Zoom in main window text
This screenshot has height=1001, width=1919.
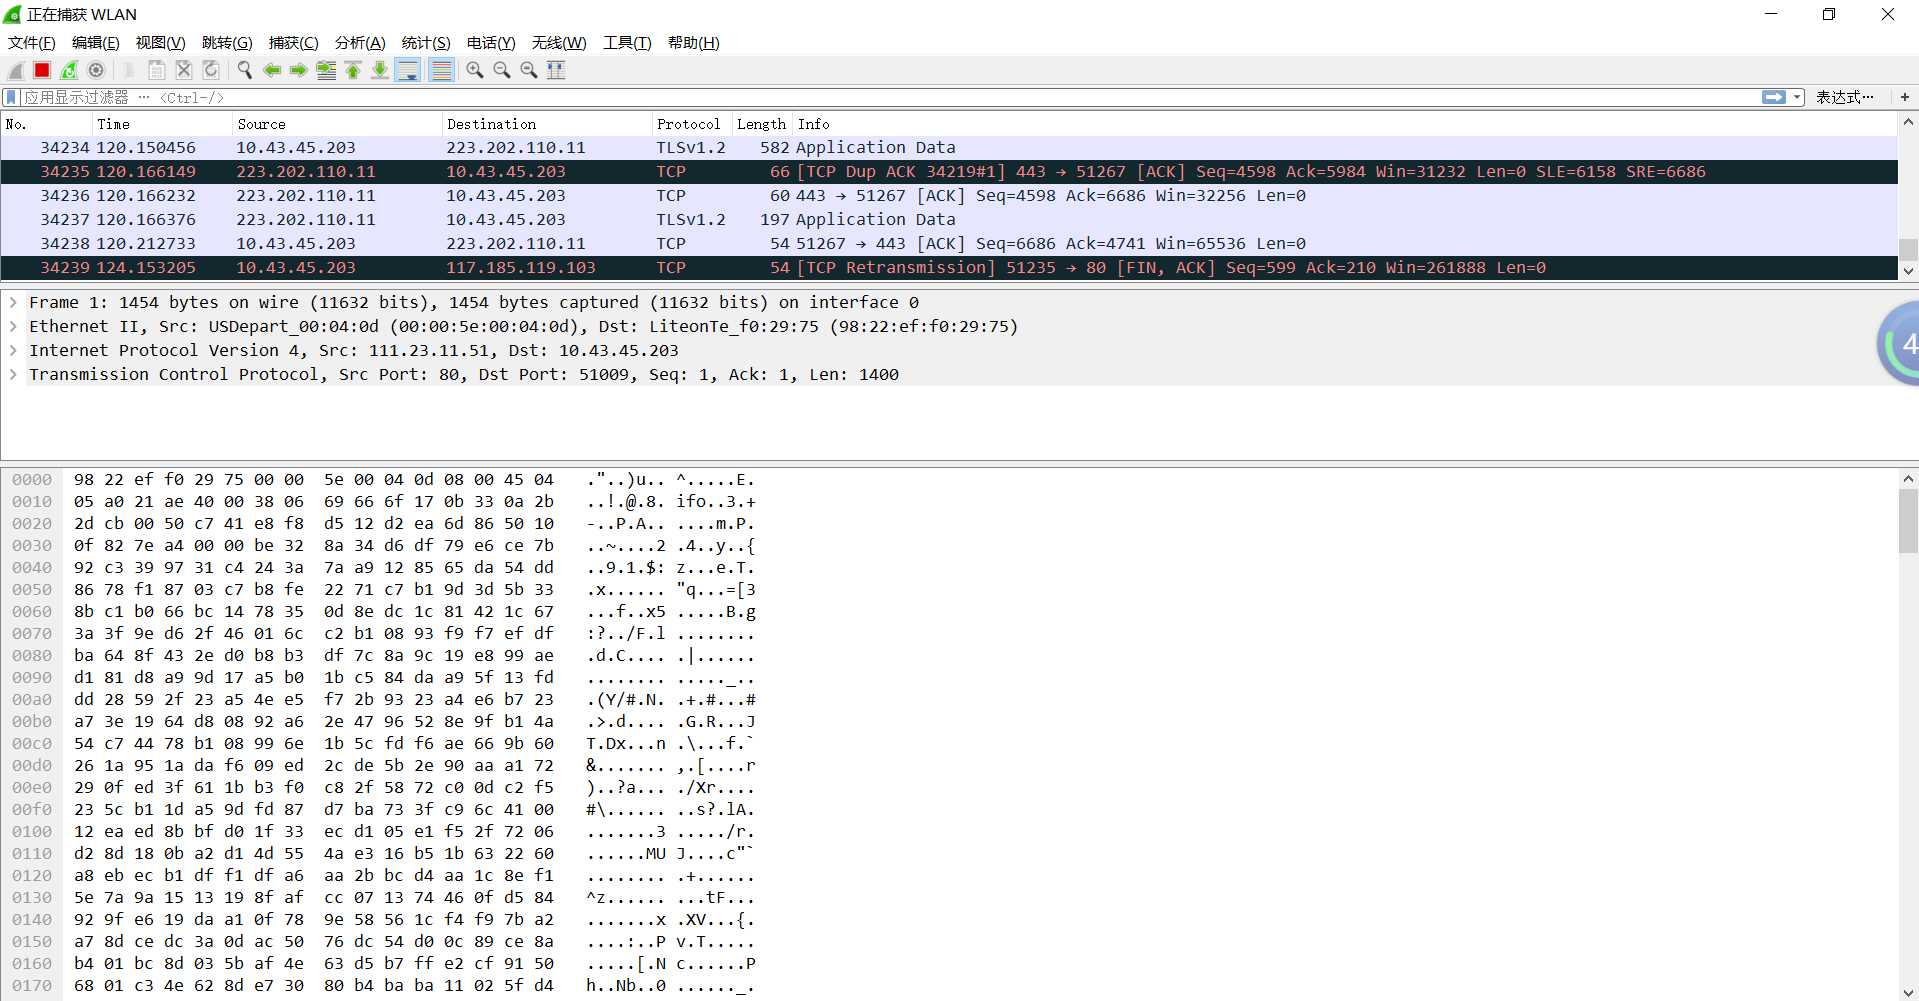(x=475, y=70)
